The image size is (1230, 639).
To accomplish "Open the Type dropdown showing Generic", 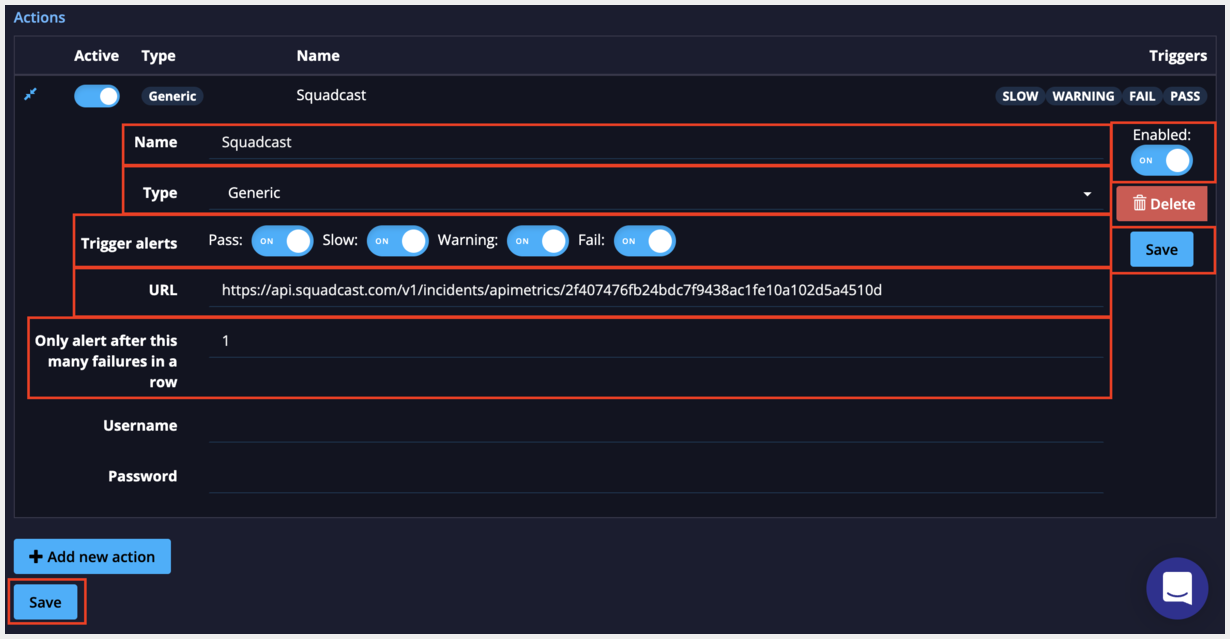I will [656, 193].
